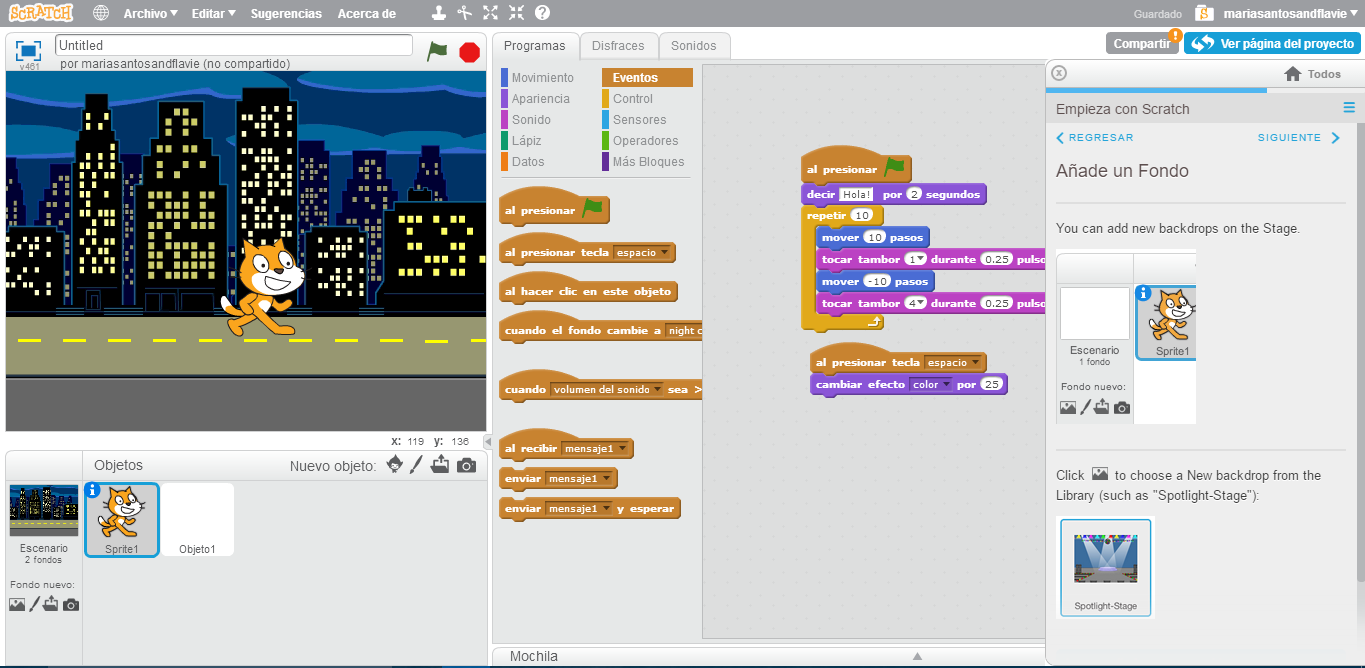Click the block help question mark icon
This screenshot has width=1365, height=668.
pos(542,14)
